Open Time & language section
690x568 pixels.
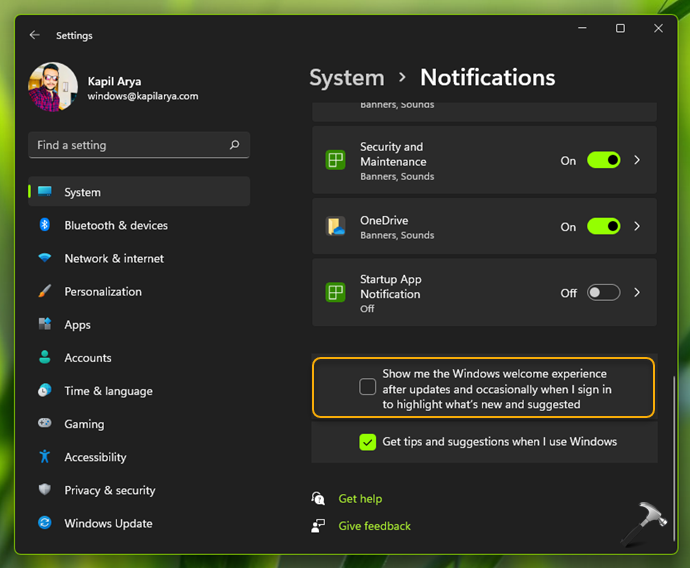(108, 391)
